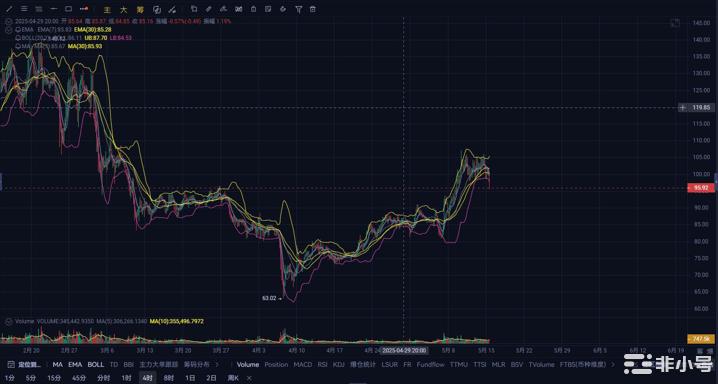Collapse the Volume panel legend toggle
This screenshot has width=718, height=384.
coord(9,321)
